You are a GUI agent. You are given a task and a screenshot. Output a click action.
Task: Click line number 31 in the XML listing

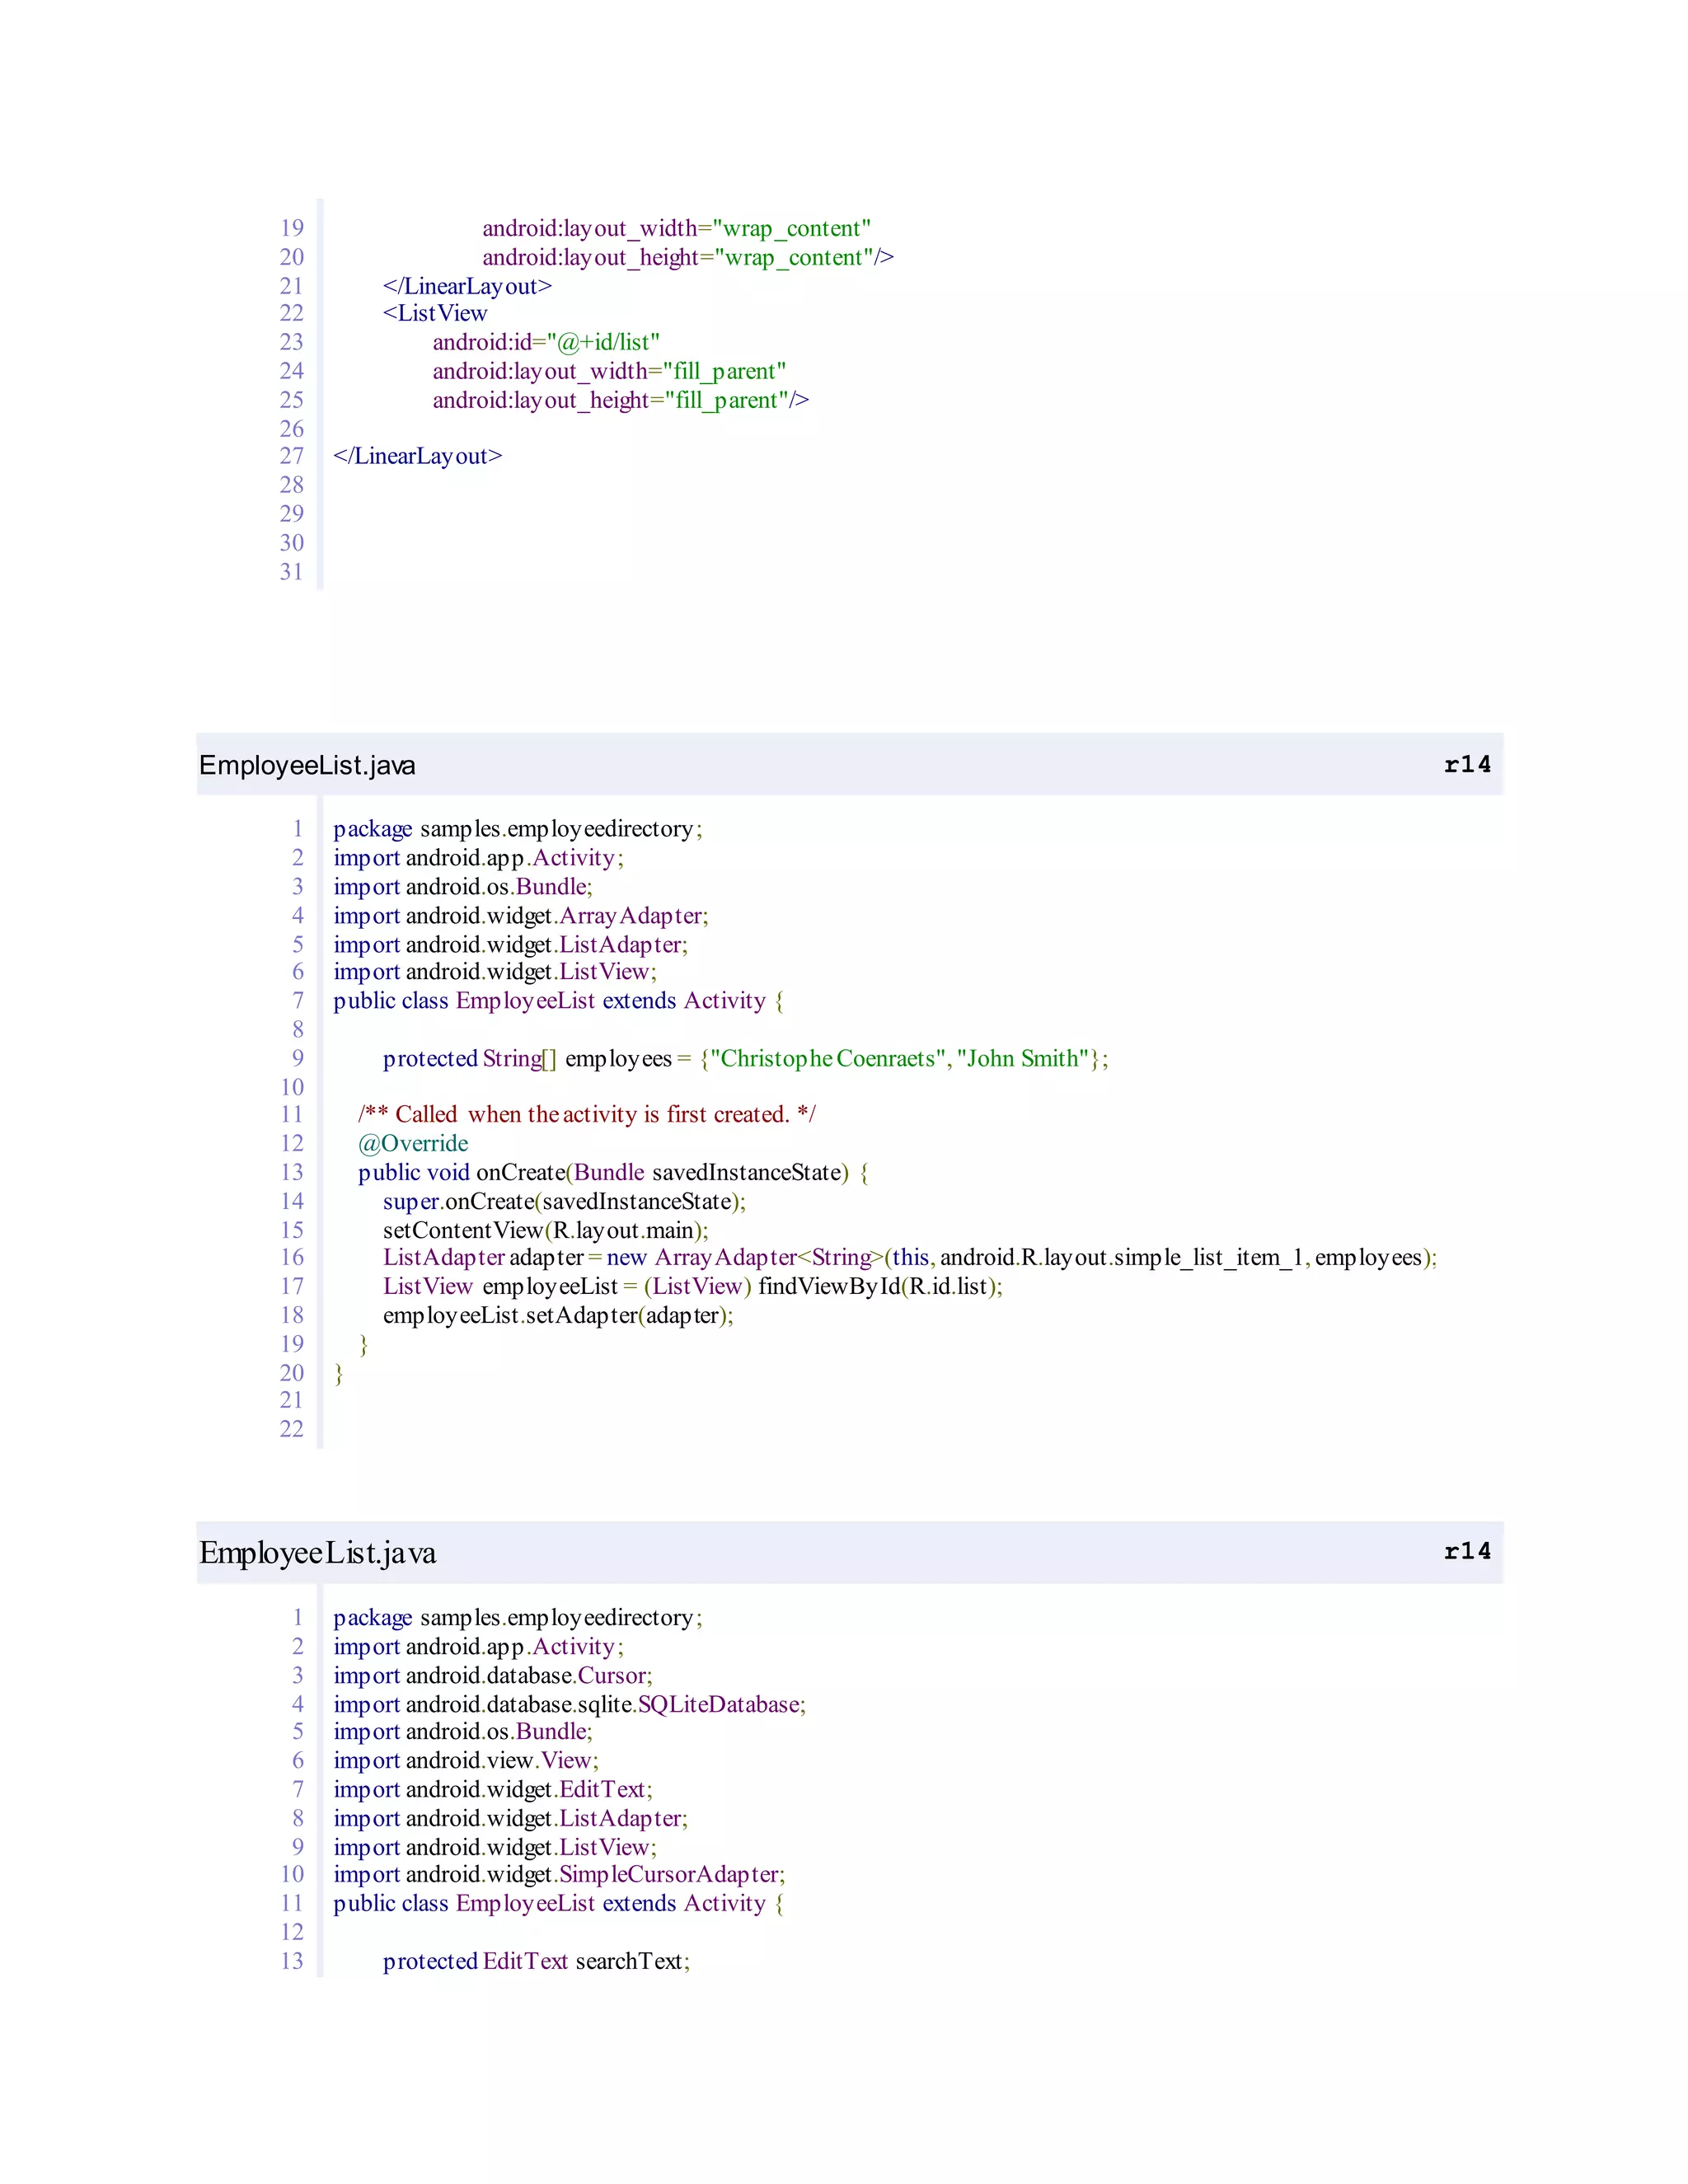click(x=291, y=571)
